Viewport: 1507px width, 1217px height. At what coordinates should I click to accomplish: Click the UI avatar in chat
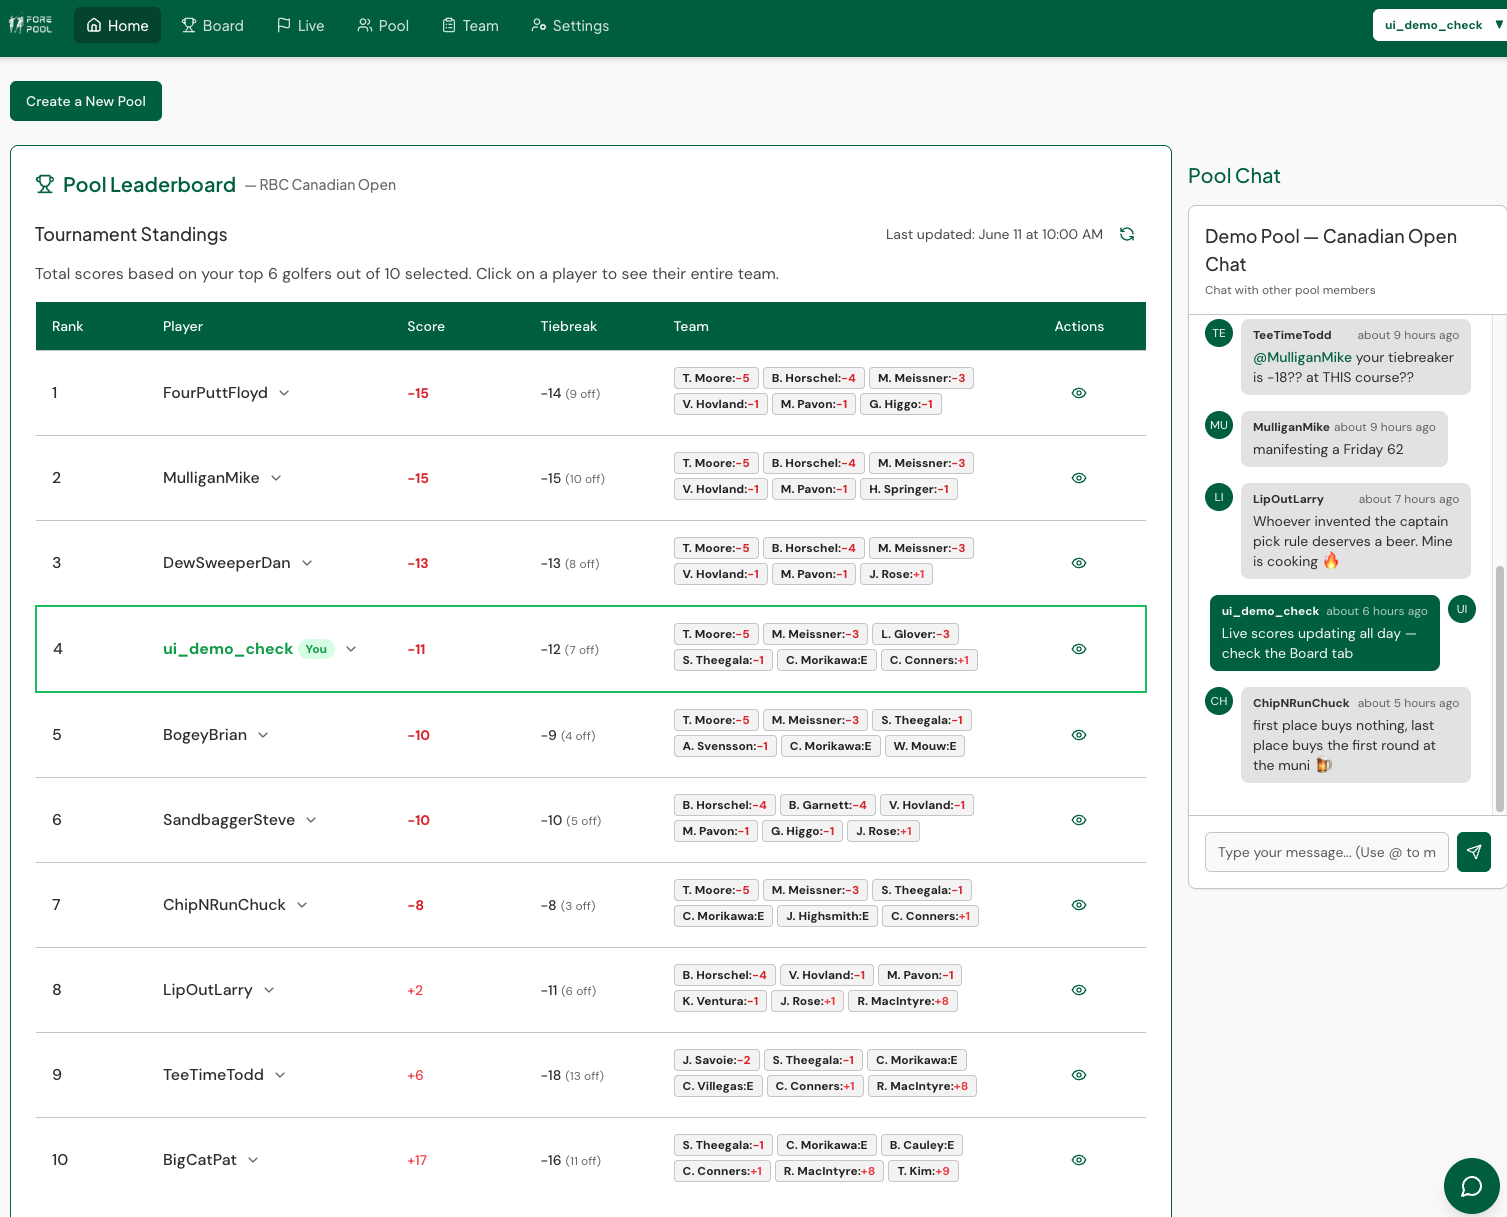coord(1462,609)
